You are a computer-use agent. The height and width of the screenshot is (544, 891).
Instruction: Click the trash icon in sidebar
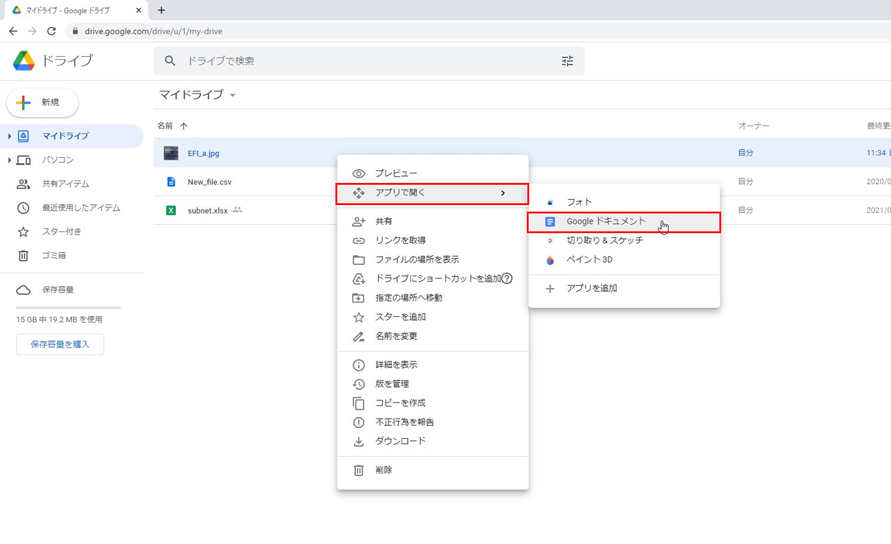[23, 256]
